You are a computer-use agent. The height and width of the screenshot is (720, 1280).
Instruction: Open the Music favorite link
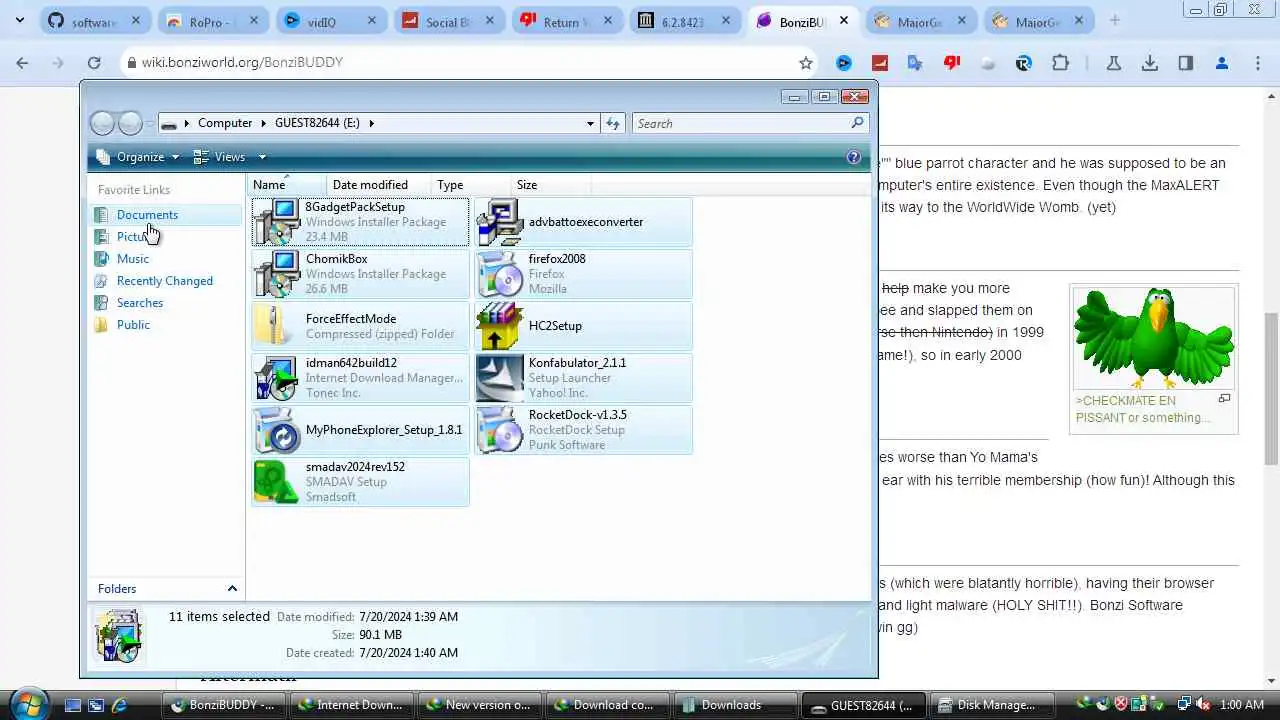133,259
